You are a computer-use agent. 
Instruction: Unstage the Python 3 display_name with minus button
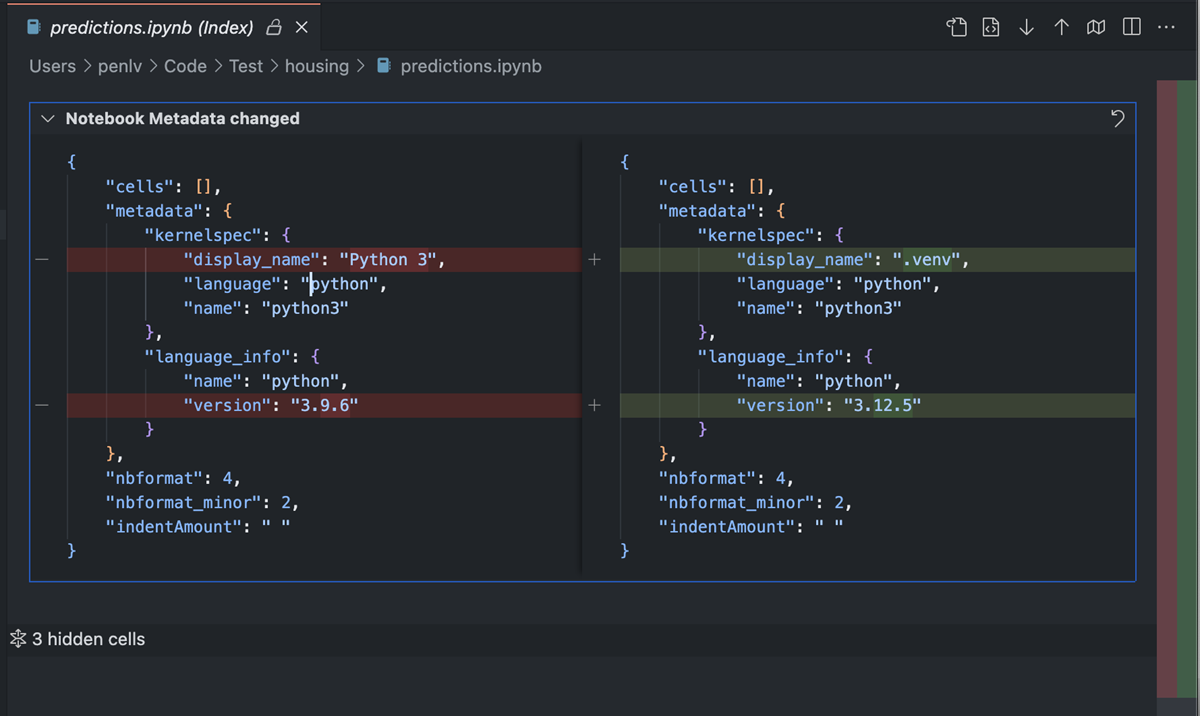click(x=41, y=259)
